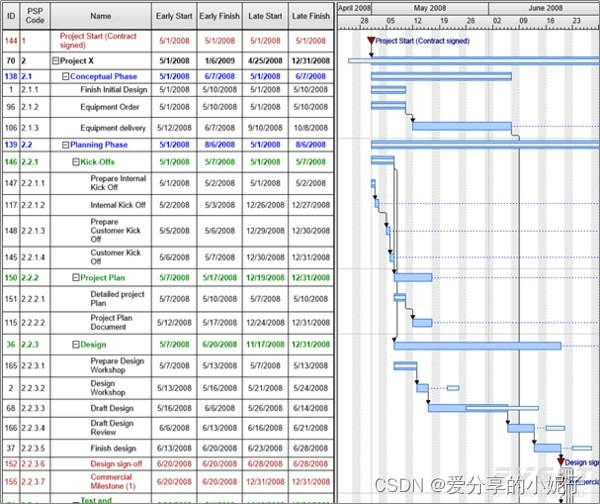Viewport: 600px width, 504px height.
Task: Sort by the Early Start column header
Action: (x=173, y=16)
